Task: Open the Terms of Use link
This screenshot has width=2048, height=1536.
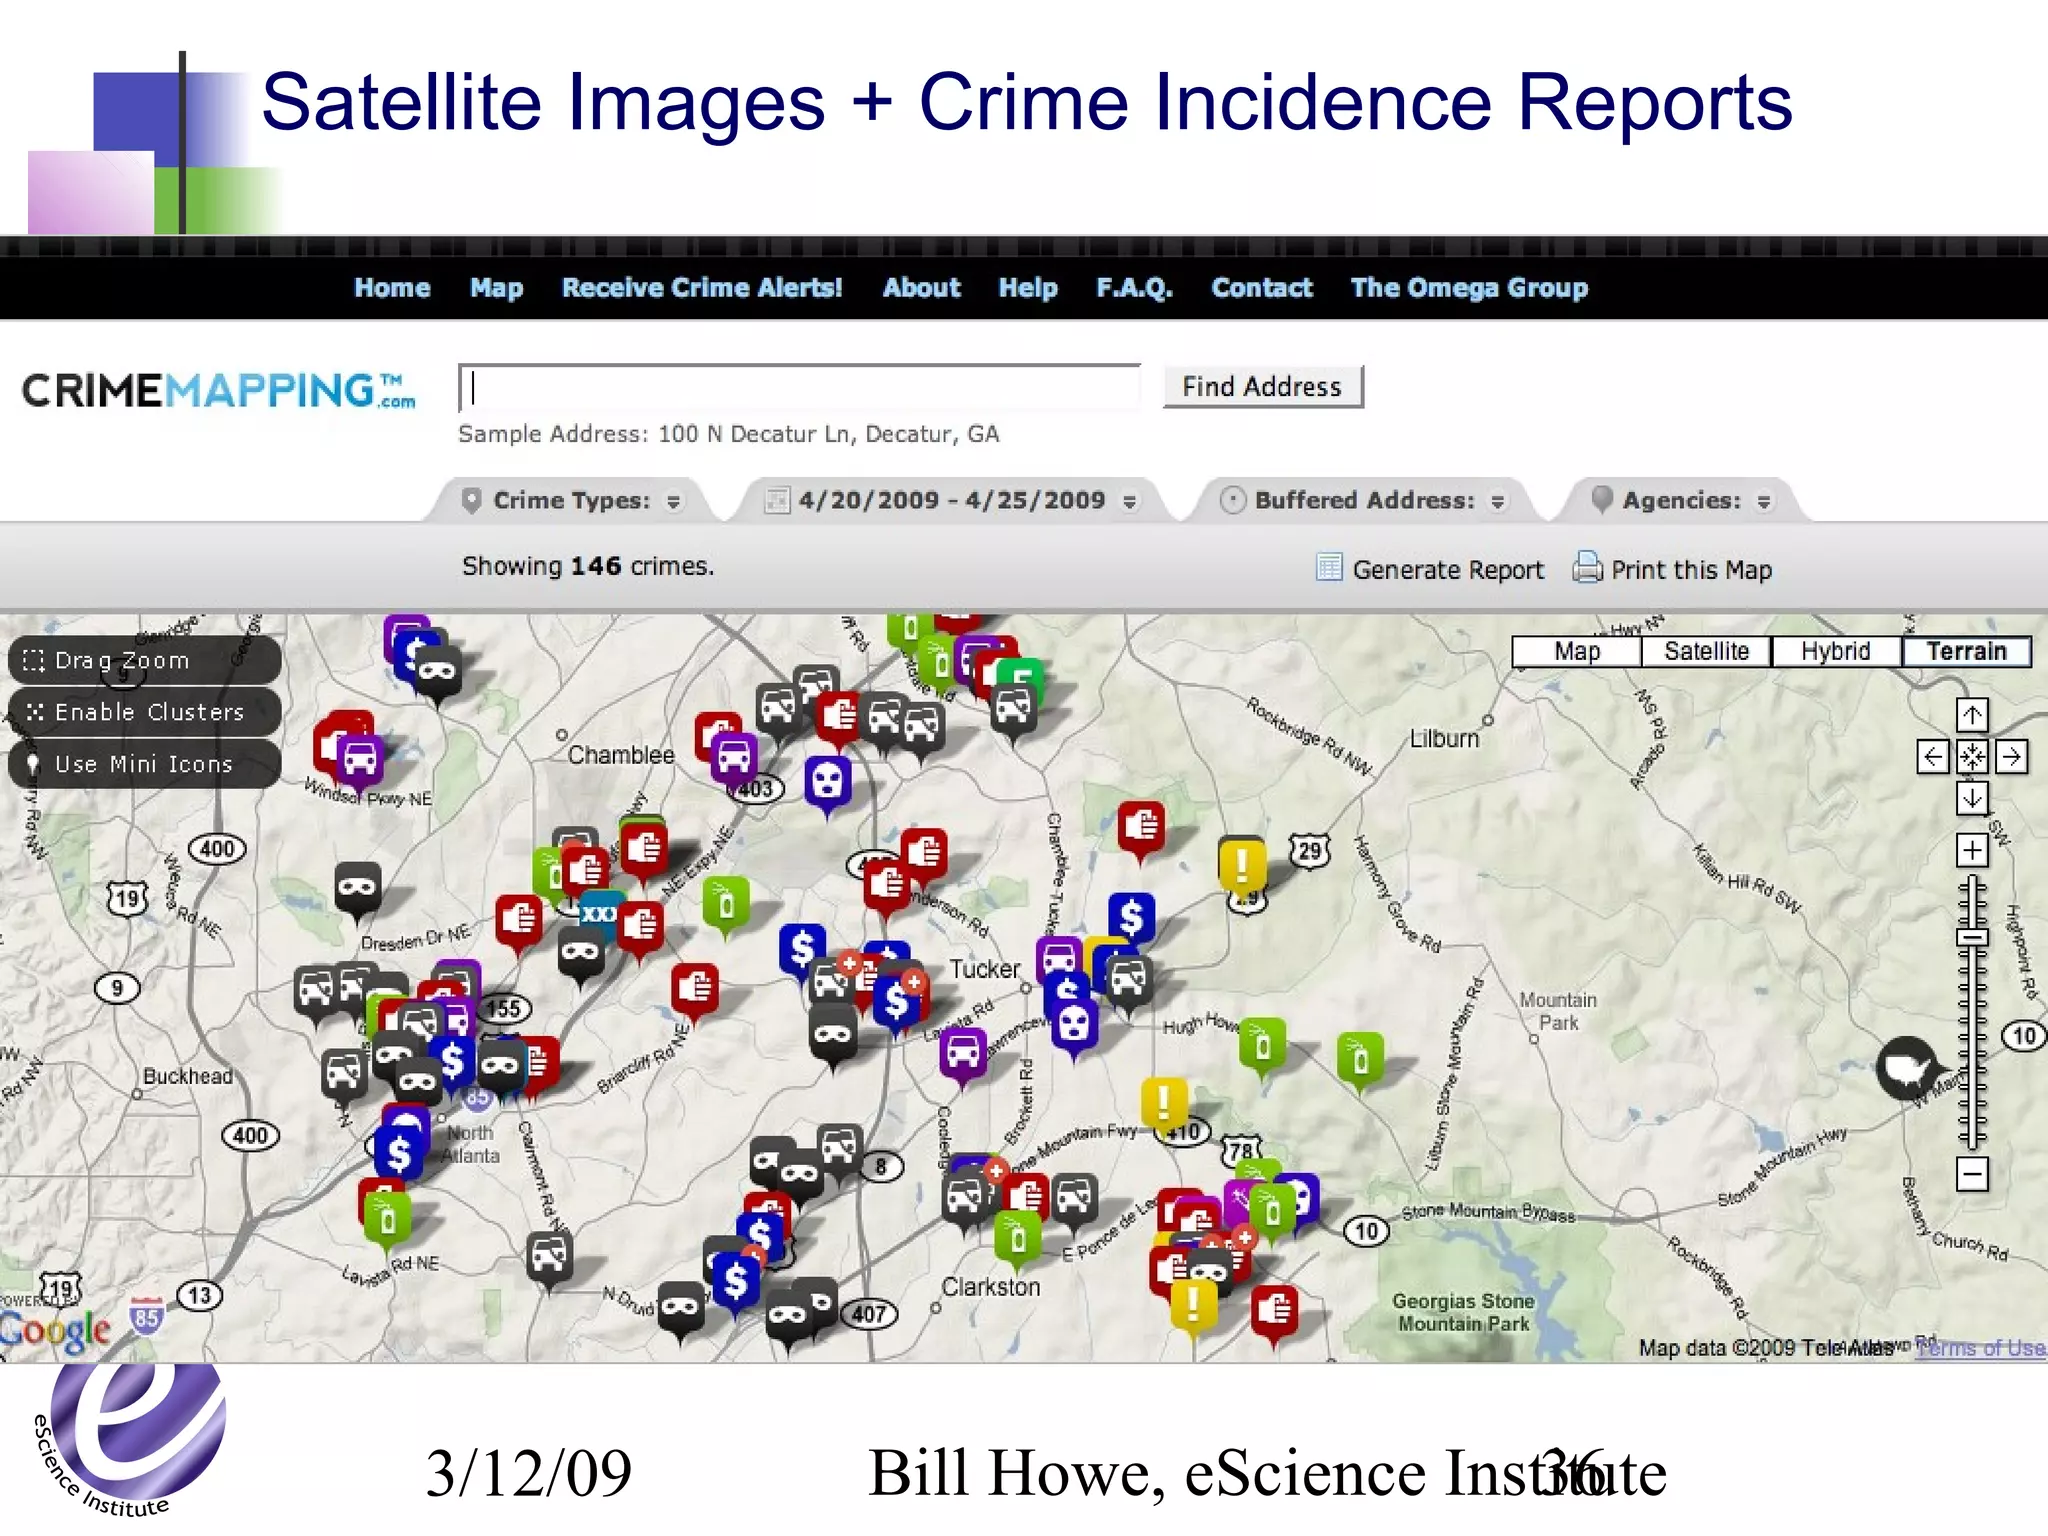Action: tap(1981, 1348)
